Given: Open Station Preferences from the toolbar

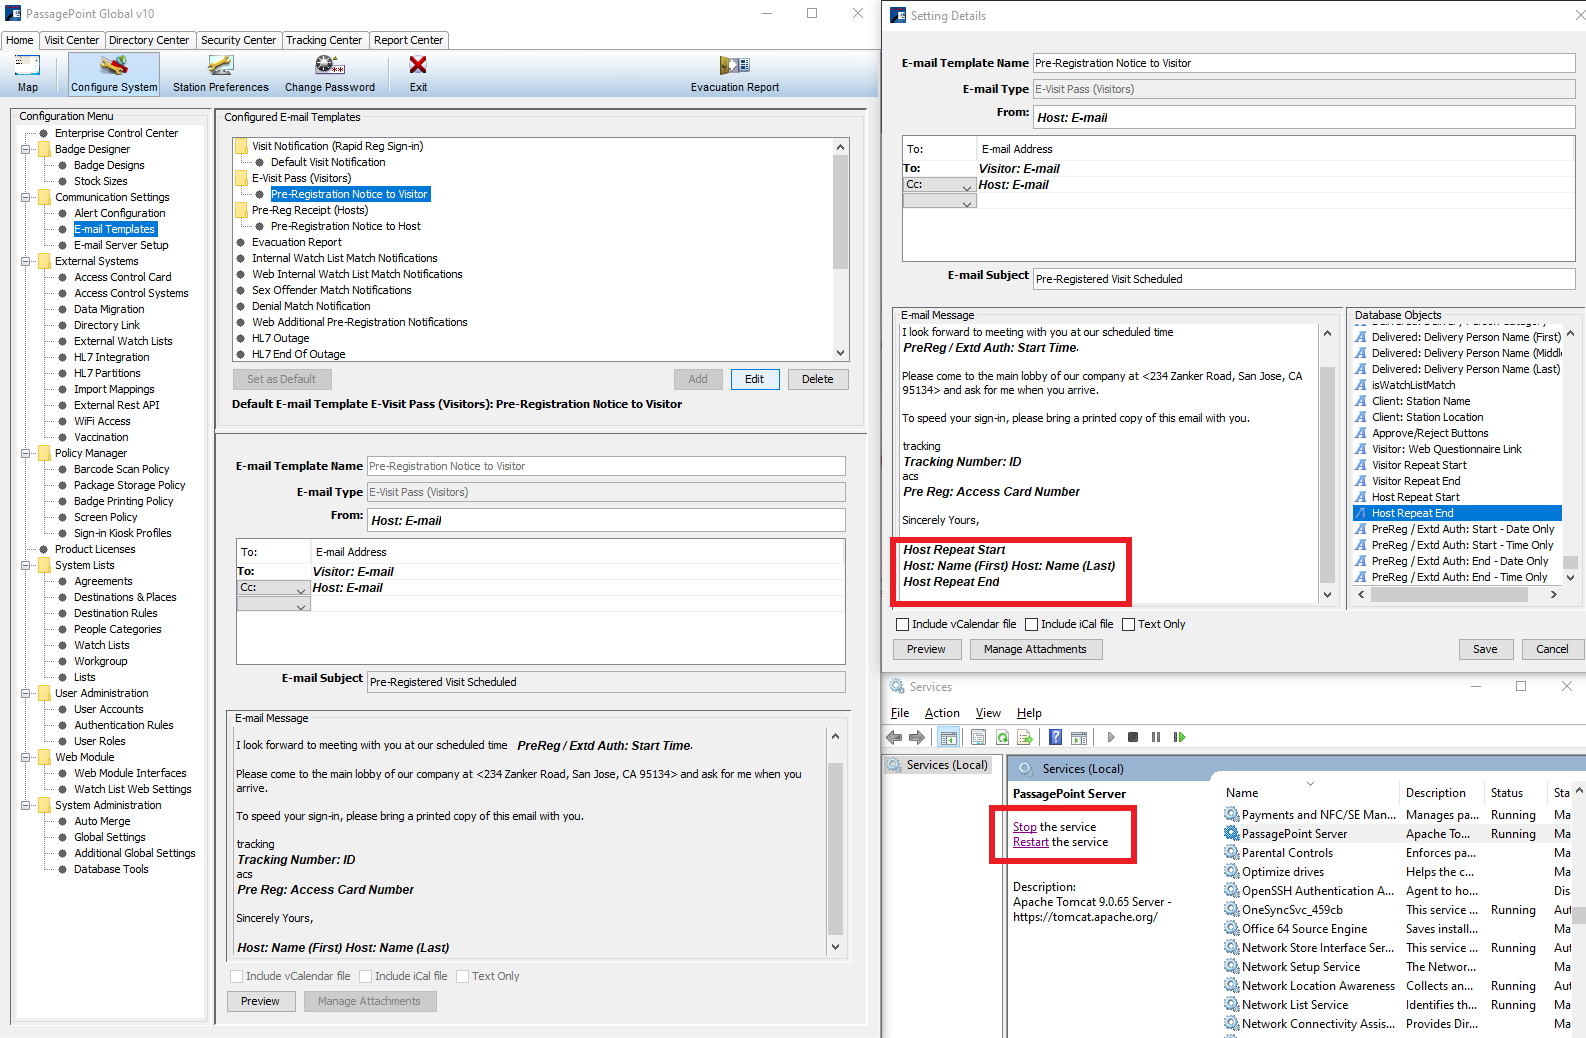Looking at the screenshot, I should (x=220, y=65).
